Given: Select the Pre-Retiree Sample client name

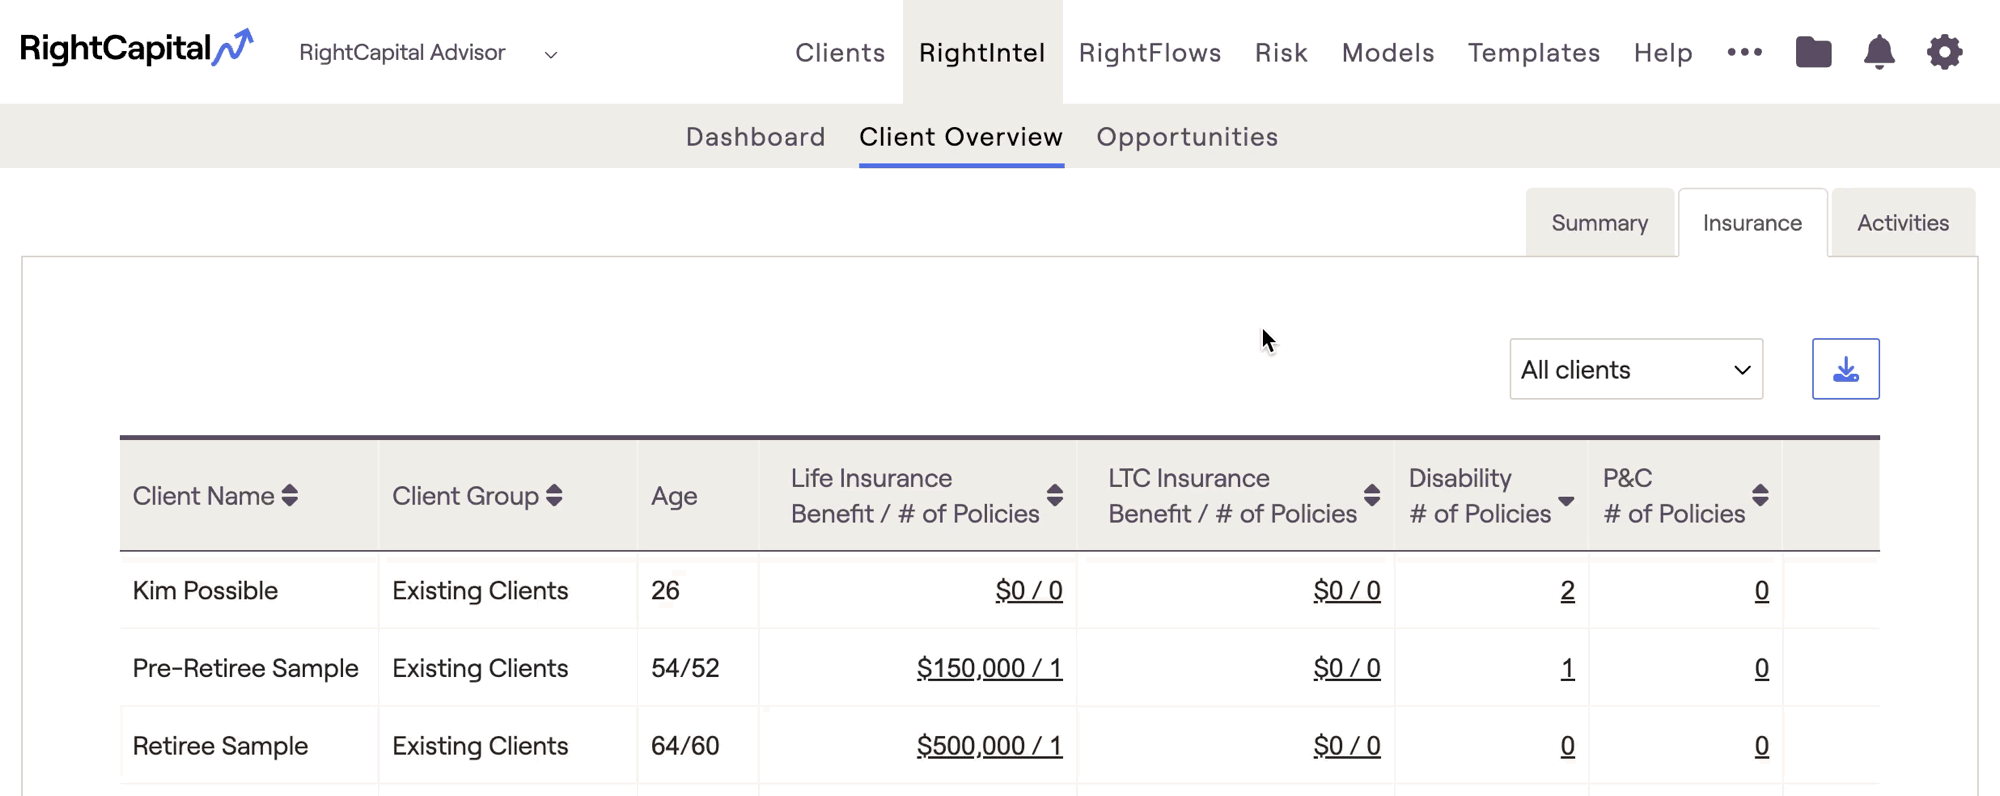Looking at the screenshot, I should 245,668.
